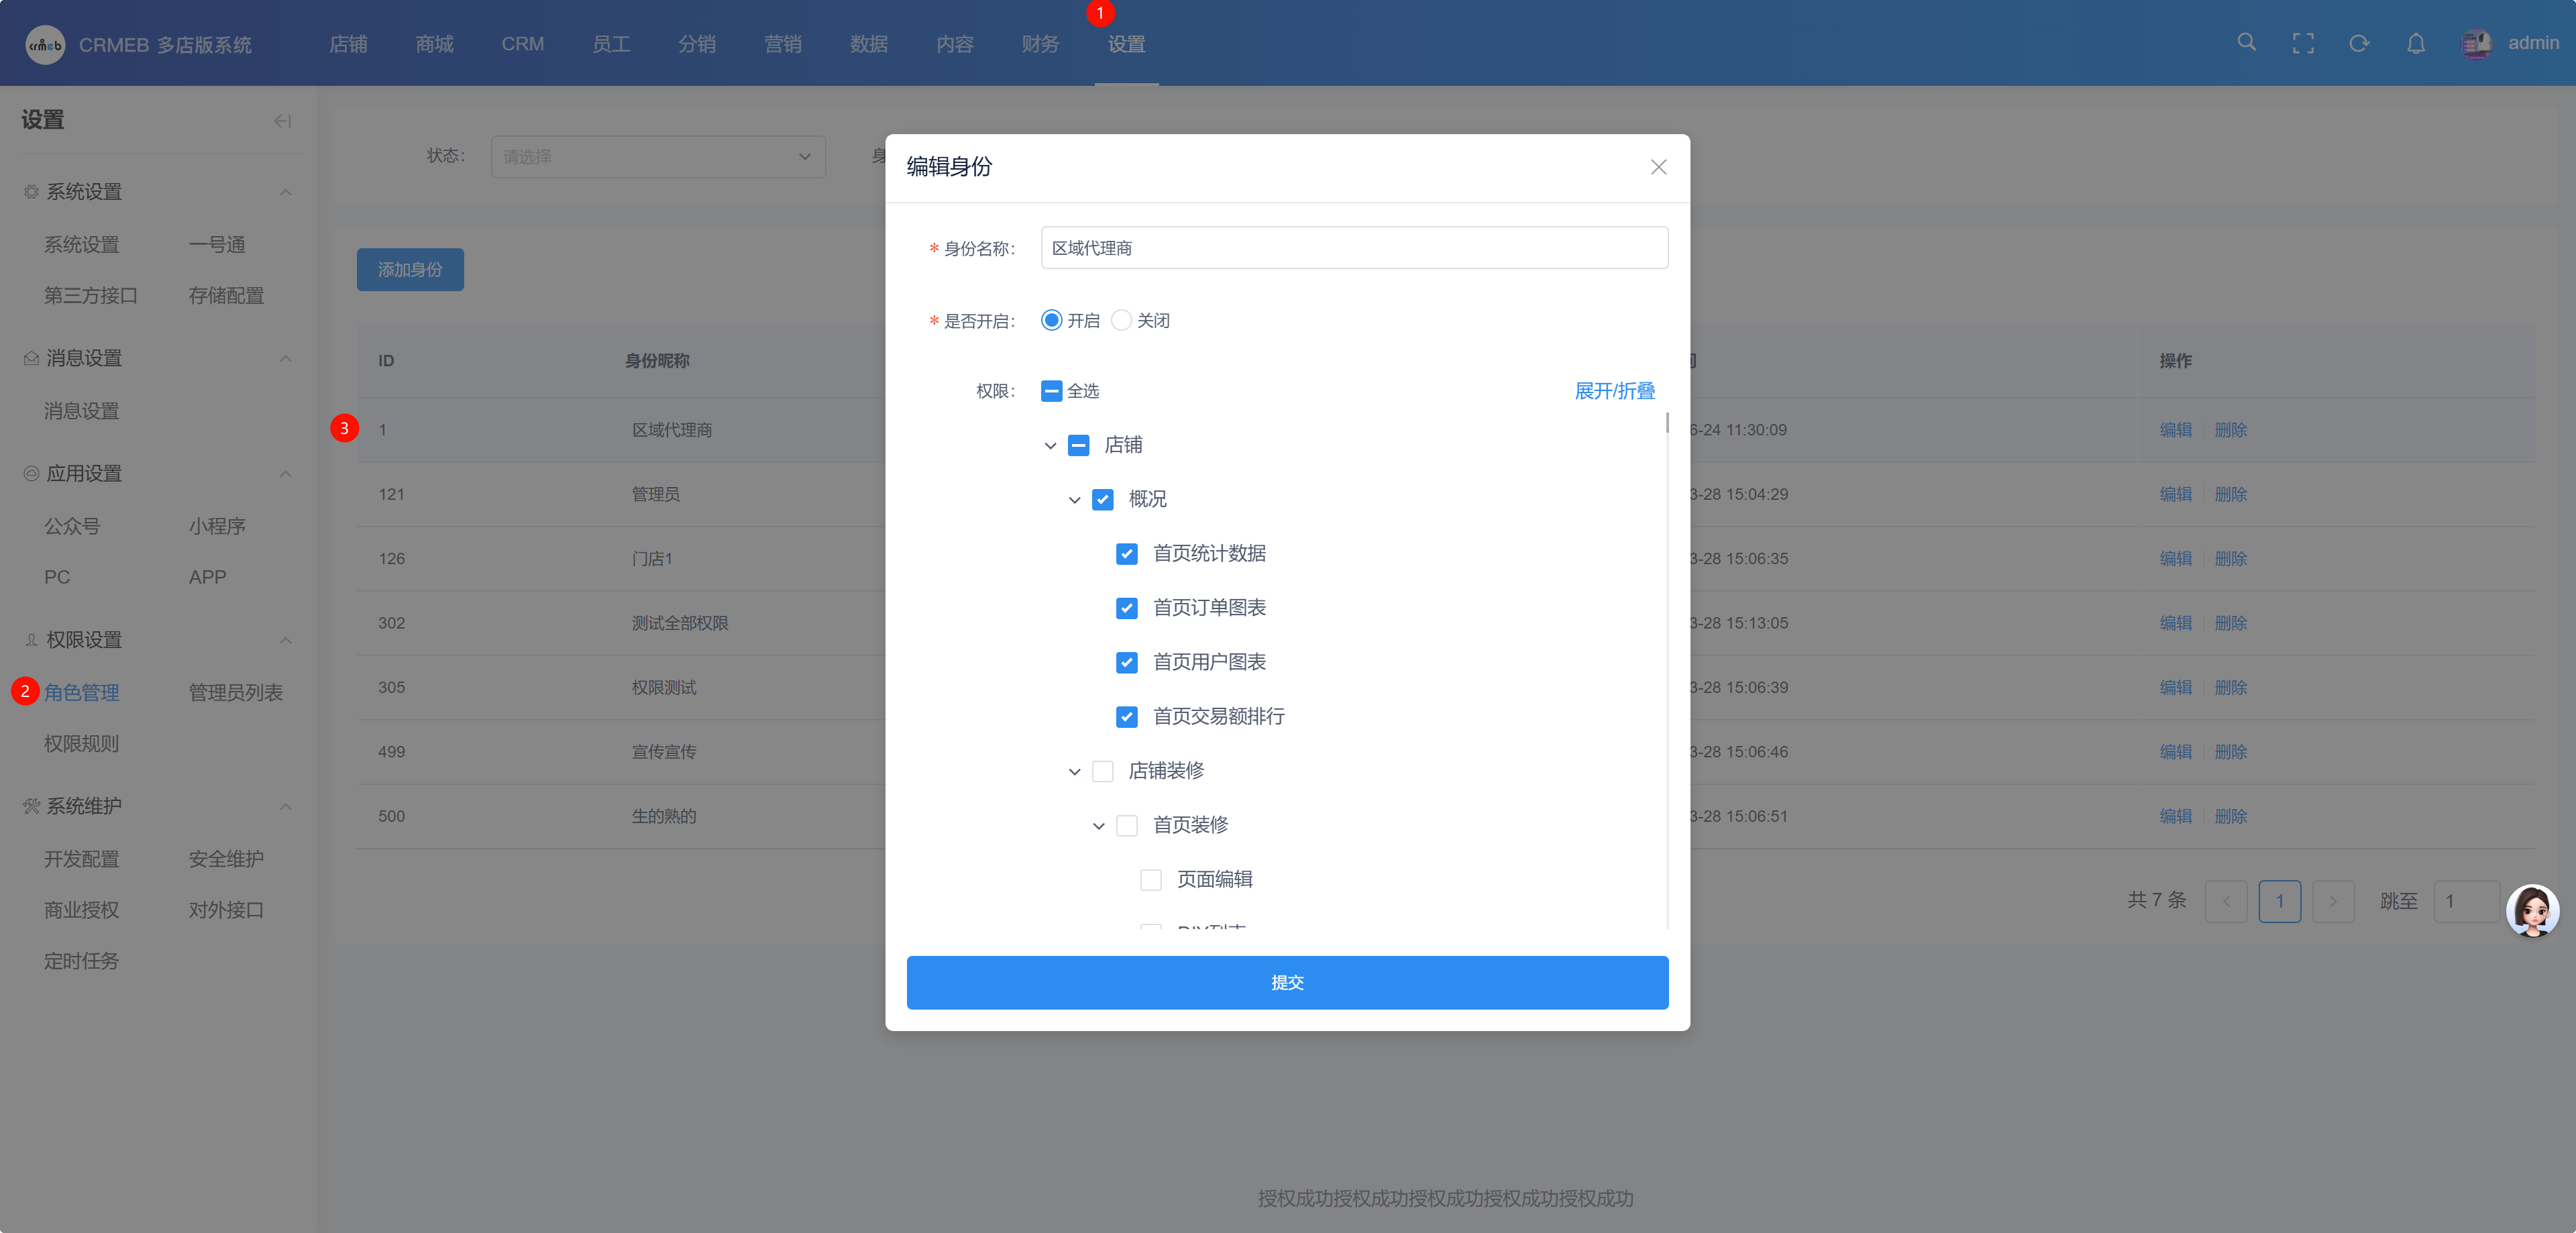The width and height of the screenshot is (2576, 1233).
Task: Open 管理员列表 in sidebar
Action: coord(236,692)
